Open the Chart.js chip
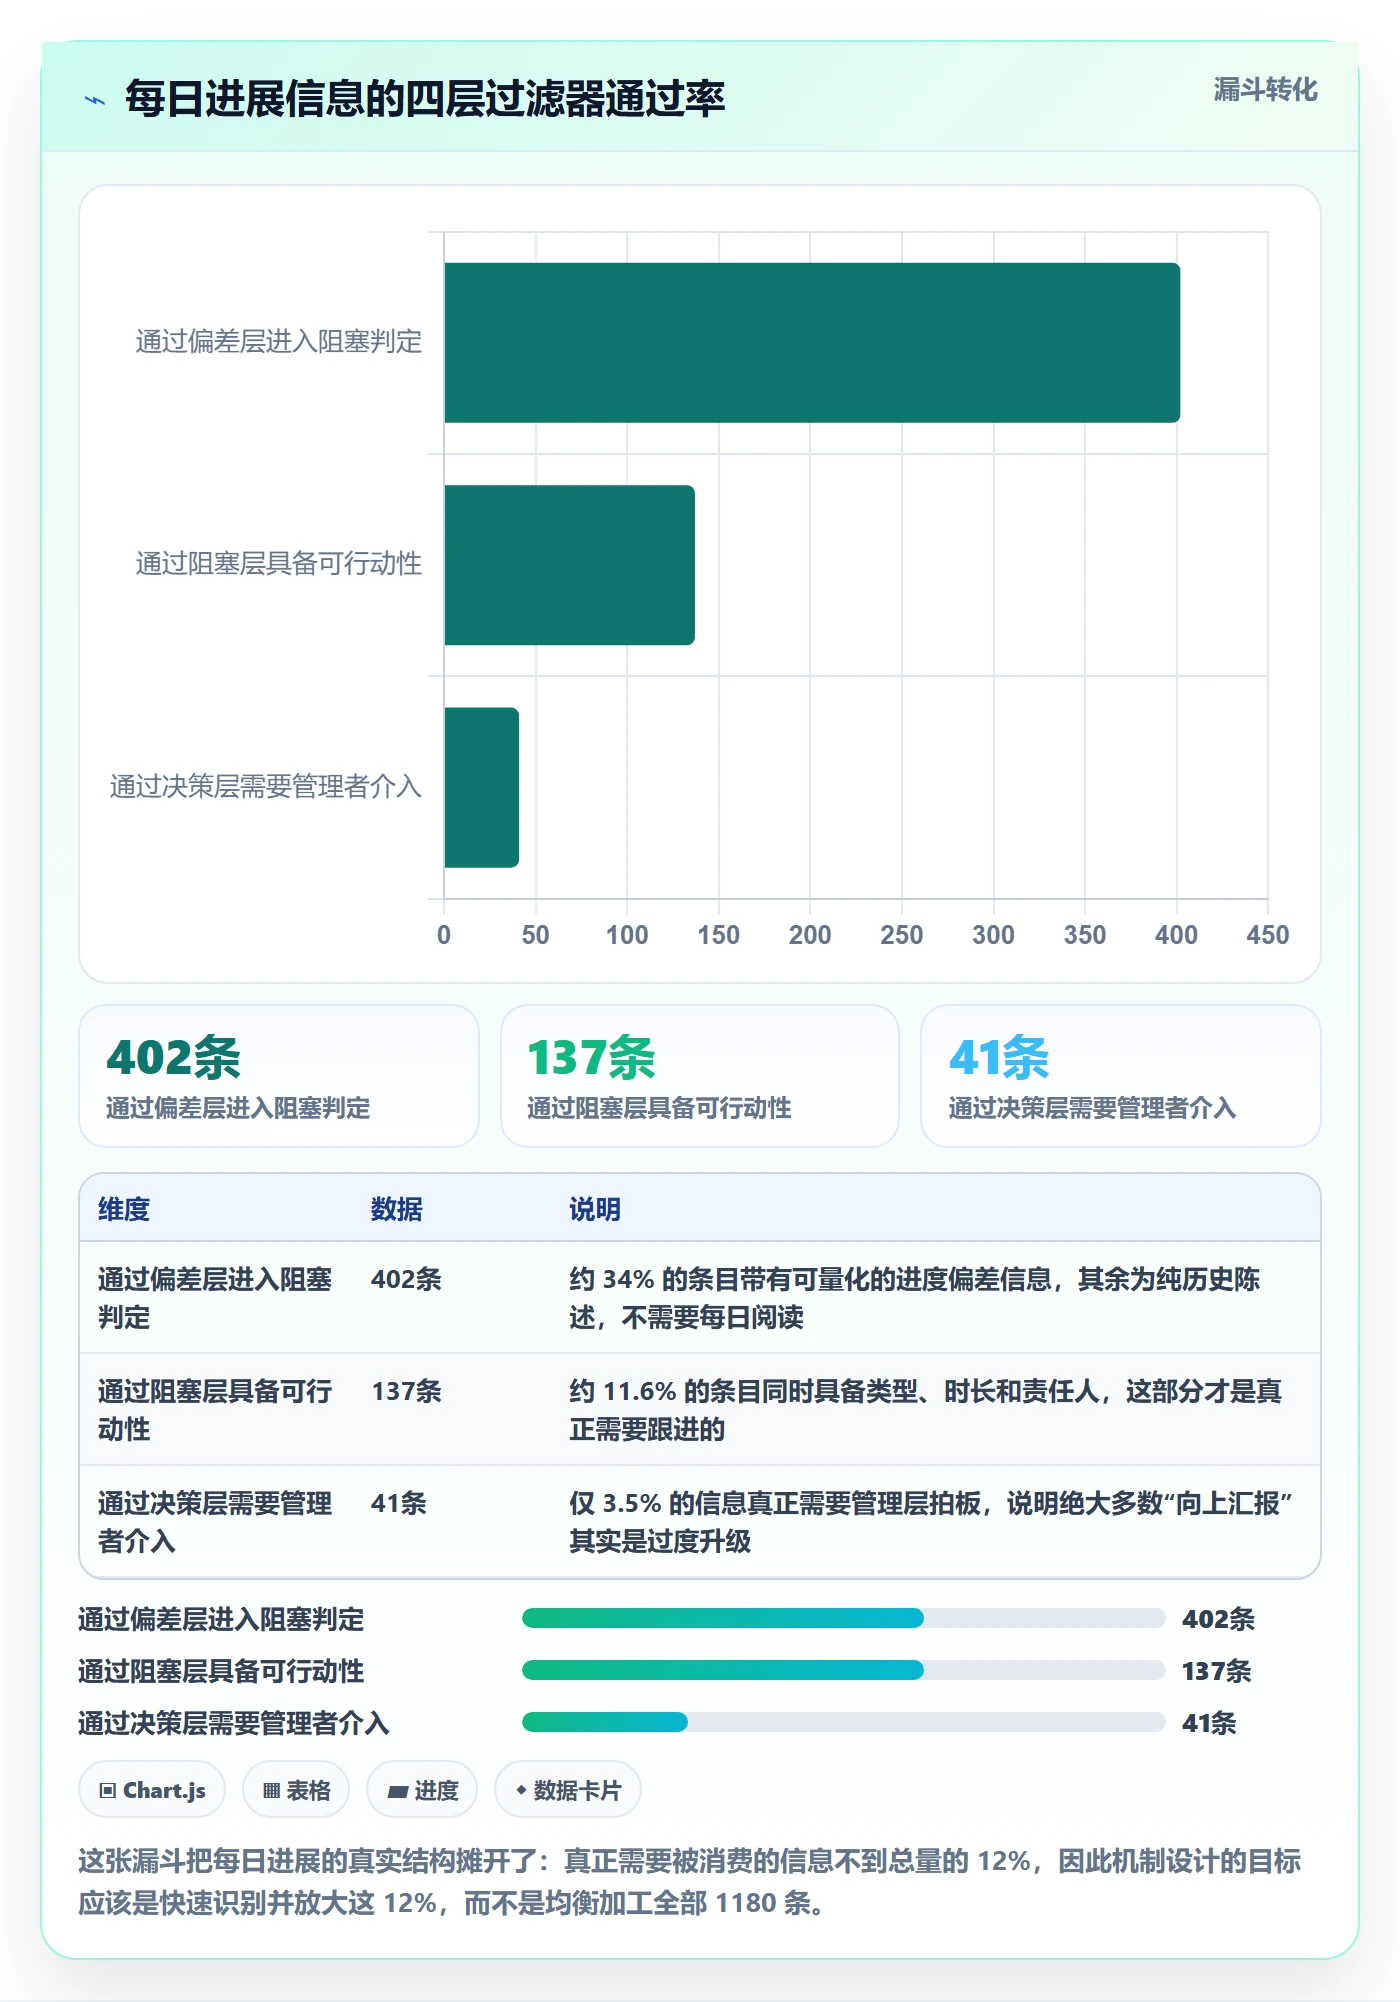This screenshot has width=1400, height=2002. 152,1790
